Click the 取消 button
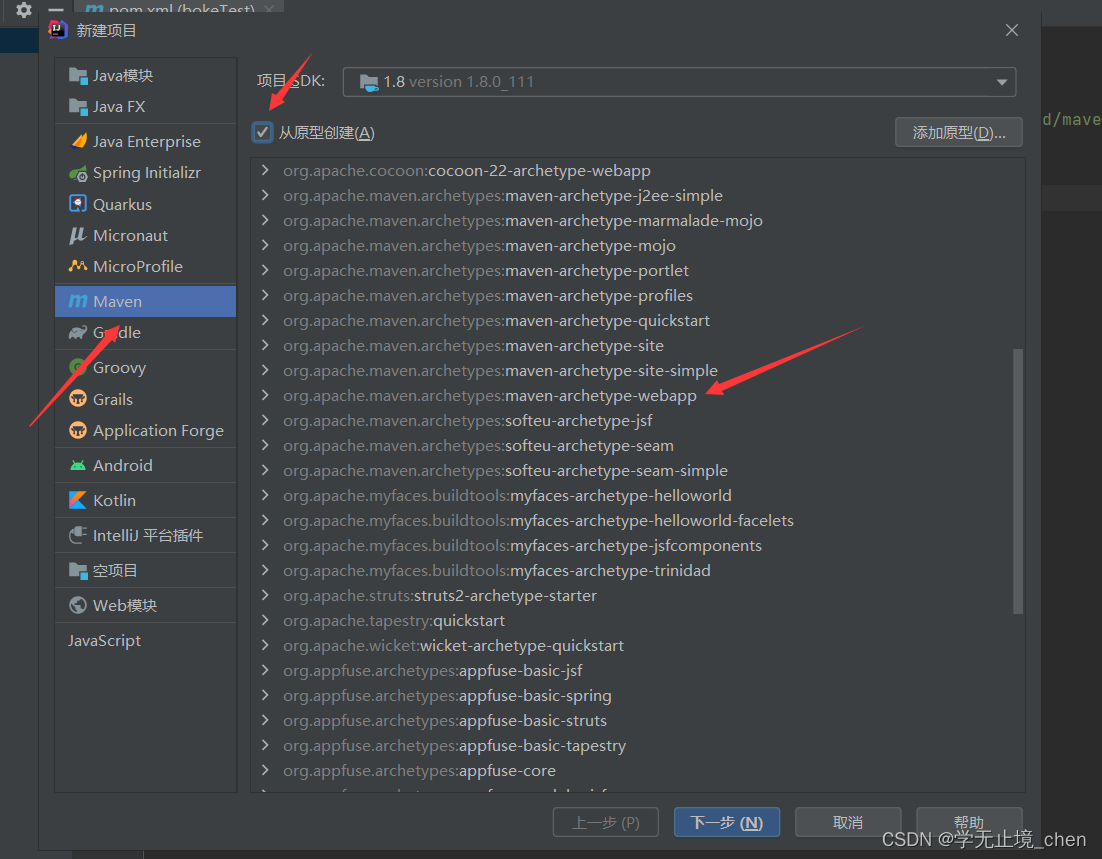This screenshot has height=859, width=1102. [x=848, y=822]
